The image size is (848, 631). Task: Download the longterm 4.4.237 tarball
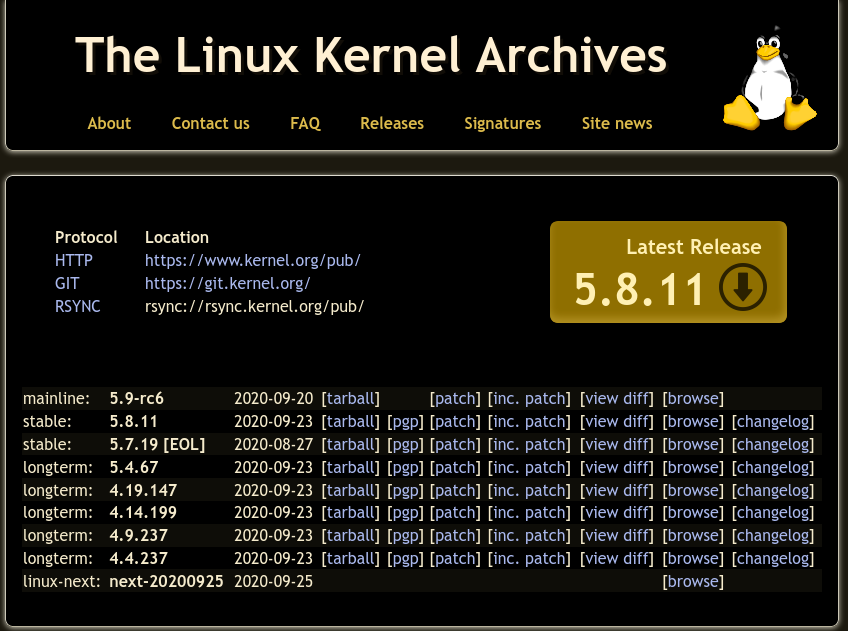pyautogui.click(x=350, y=559)
